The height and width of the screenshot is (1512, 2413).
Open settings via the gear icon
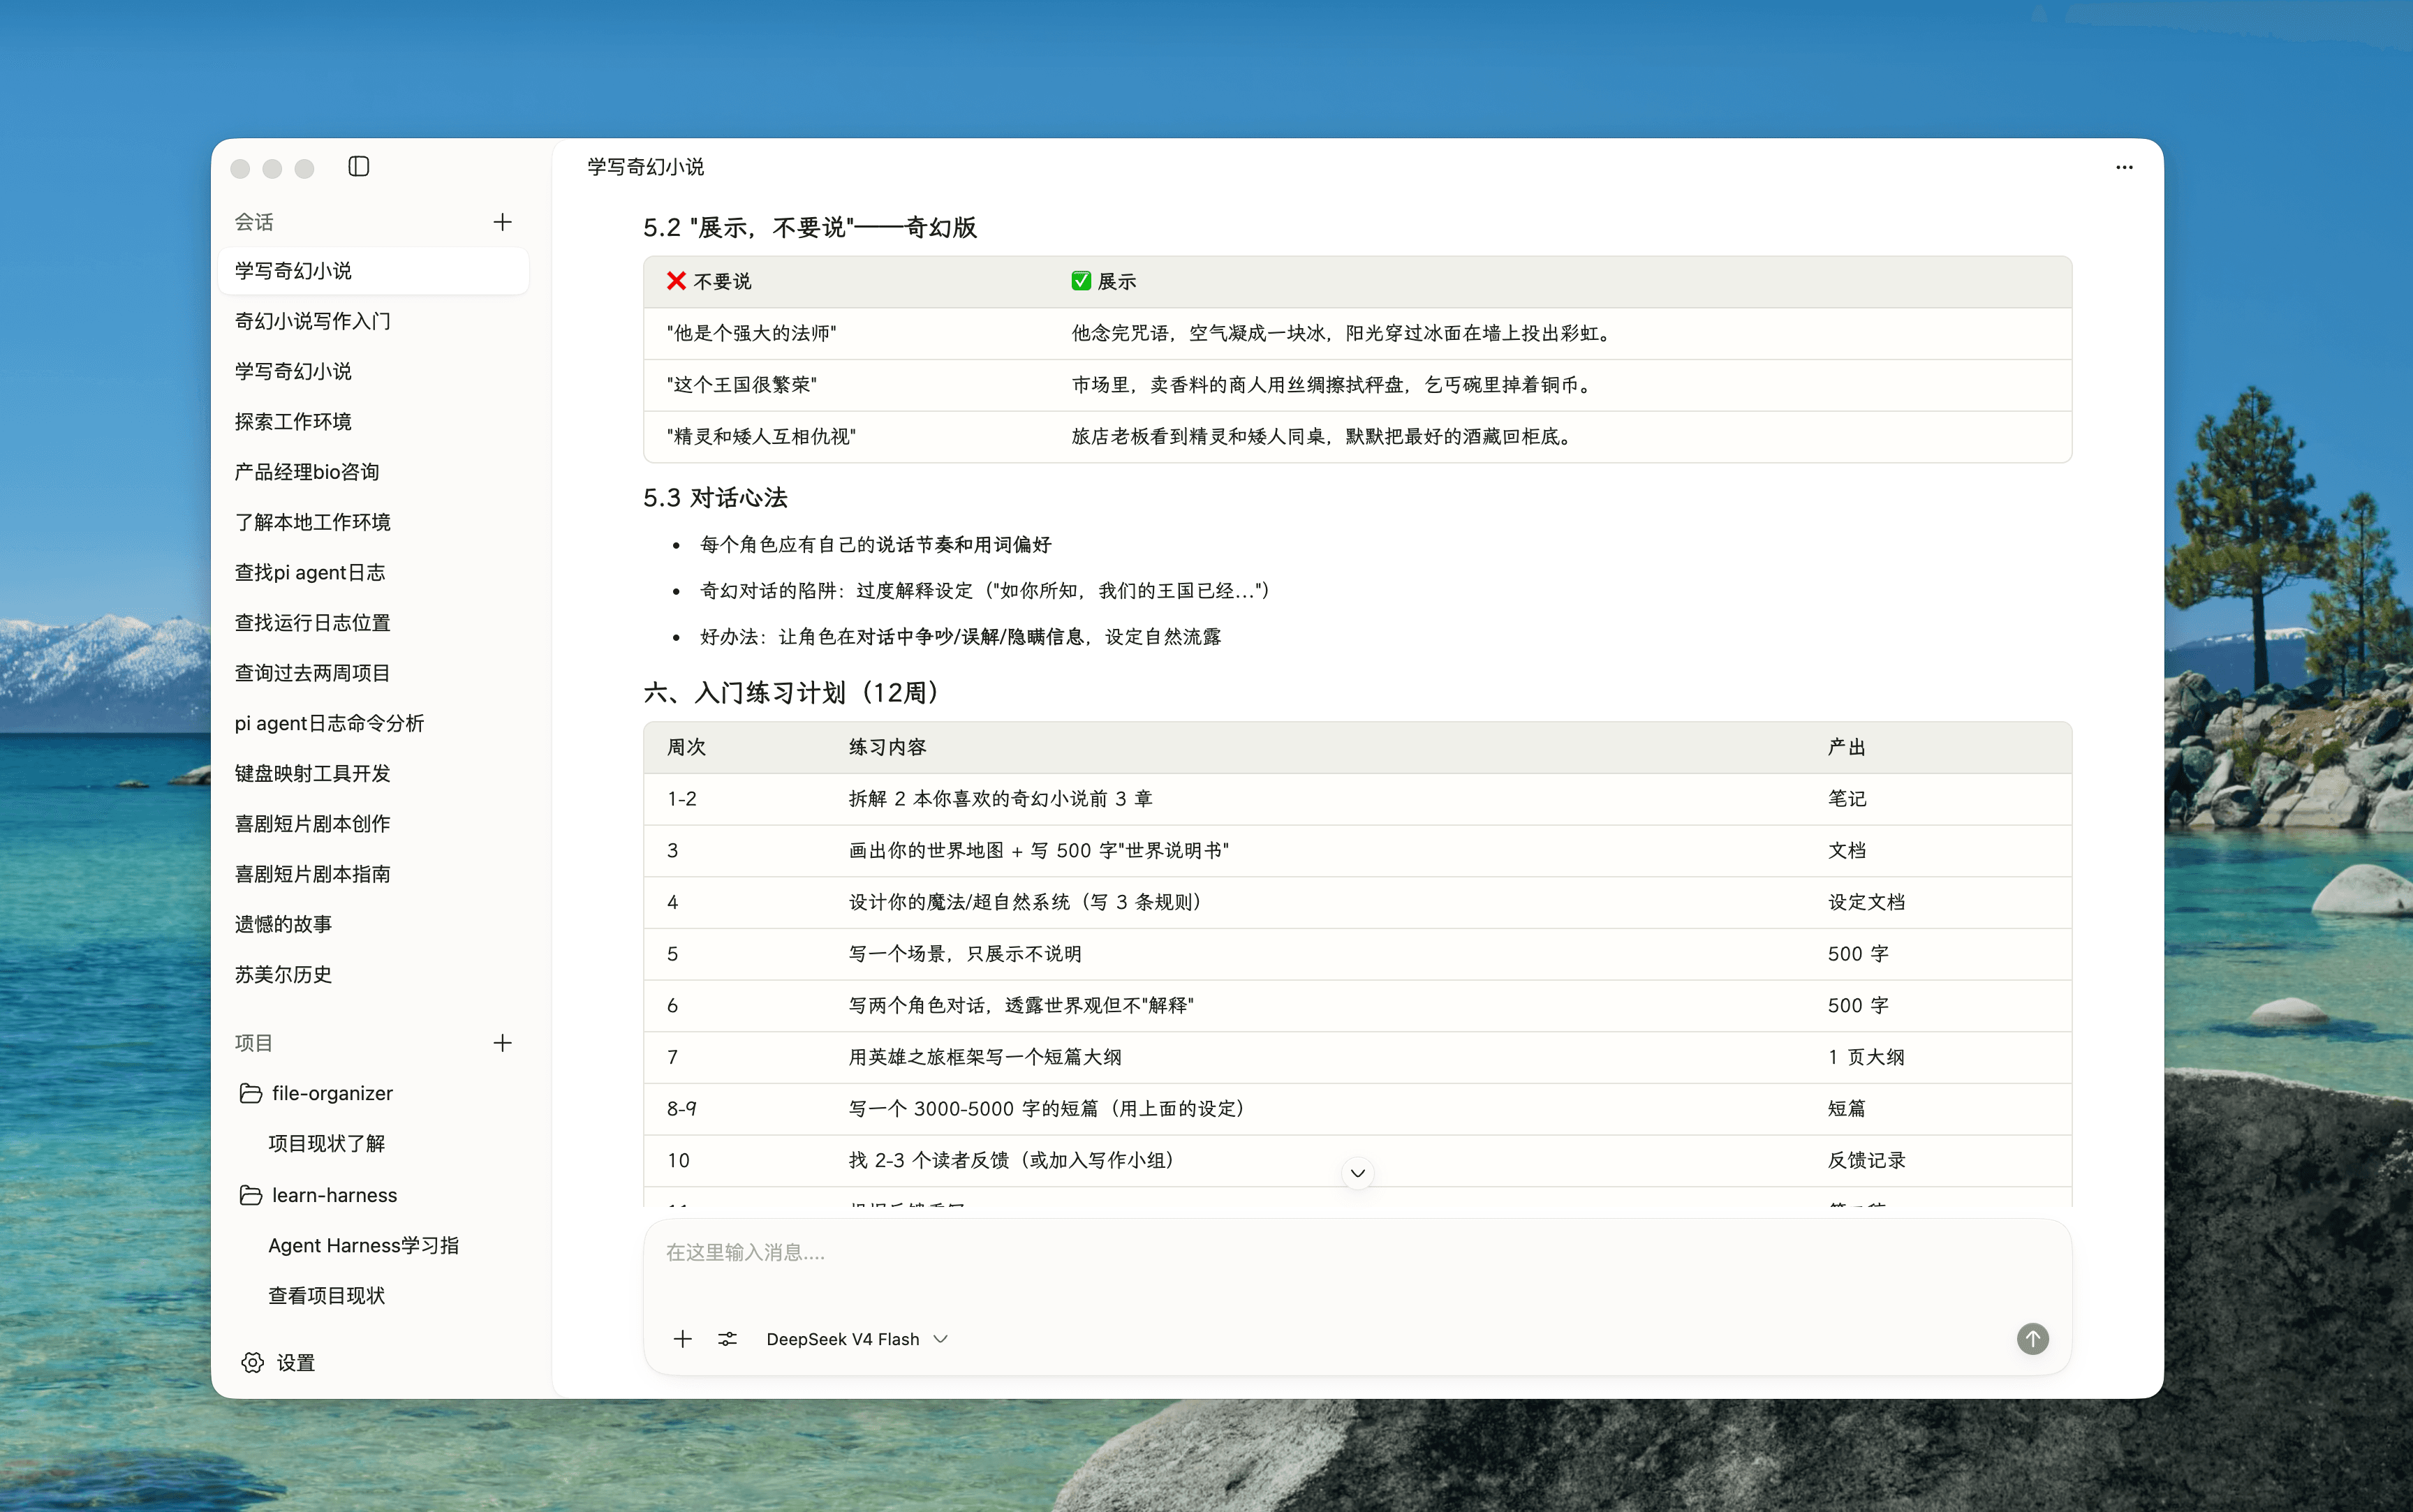pos(253,1362)
